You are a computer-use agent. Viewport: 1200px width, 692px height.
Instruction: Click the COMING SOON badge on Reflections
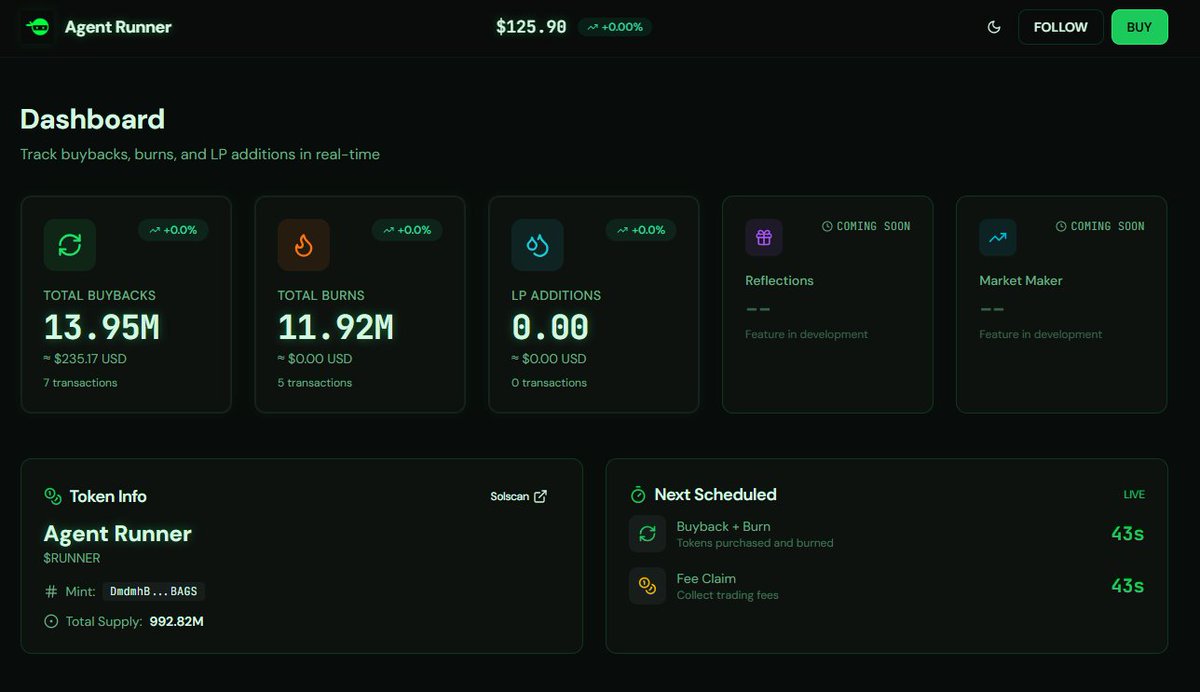pyautogui.click(x=866, y=226)
